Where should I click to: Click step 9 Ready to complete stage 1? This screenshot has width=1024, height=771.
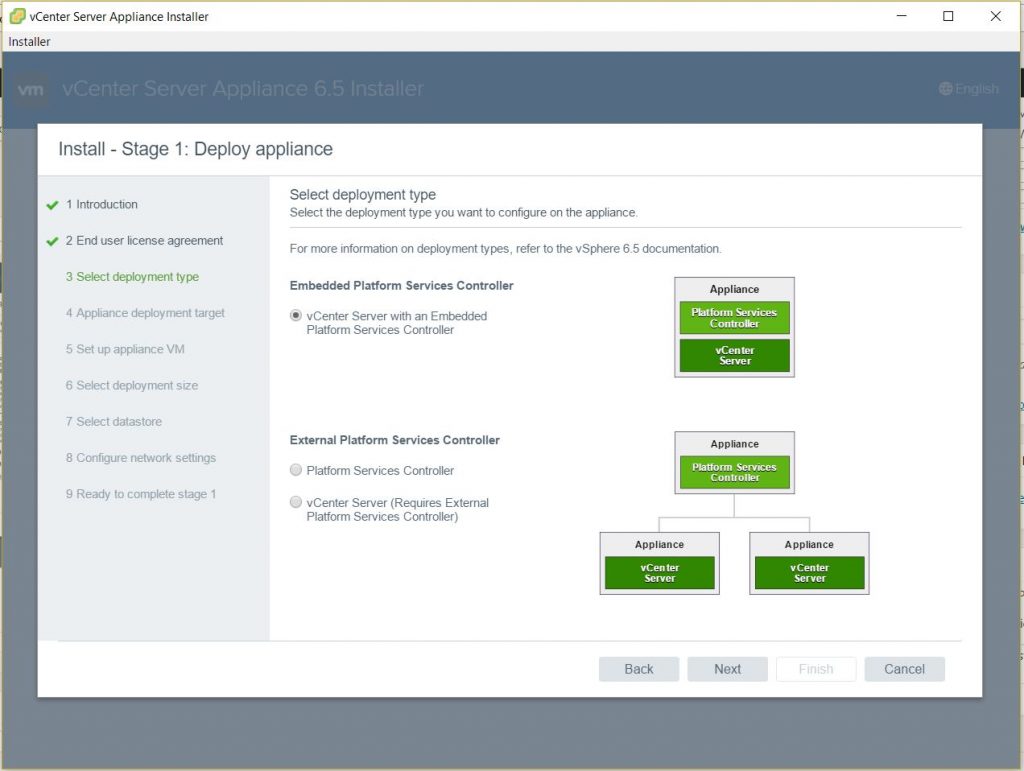(x=140, y=494)
